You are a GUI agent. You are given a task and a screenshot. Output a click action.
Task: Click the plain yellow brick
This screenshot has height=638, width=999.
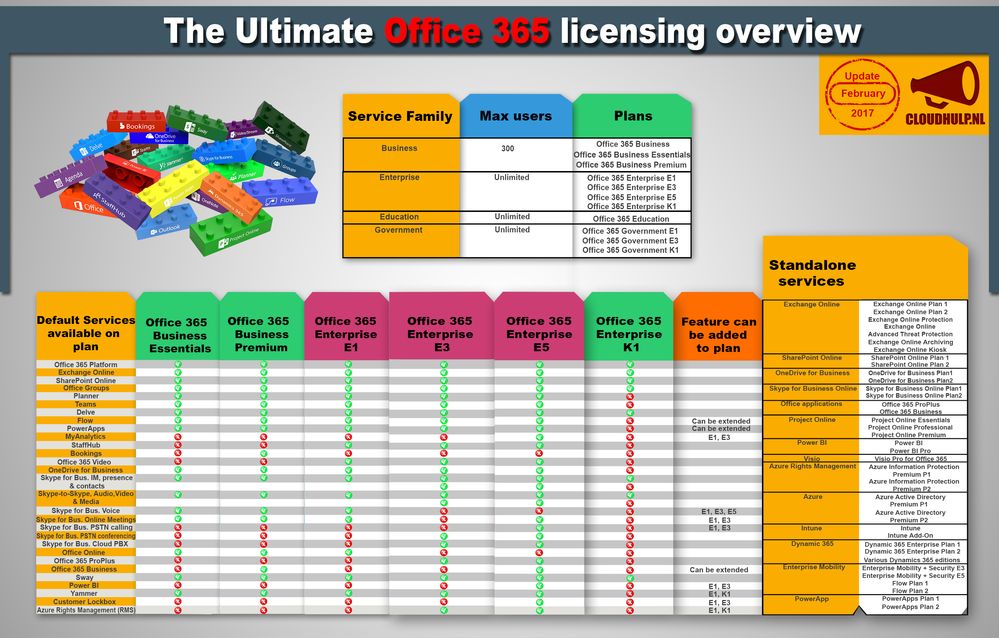[x=172, y=189]
